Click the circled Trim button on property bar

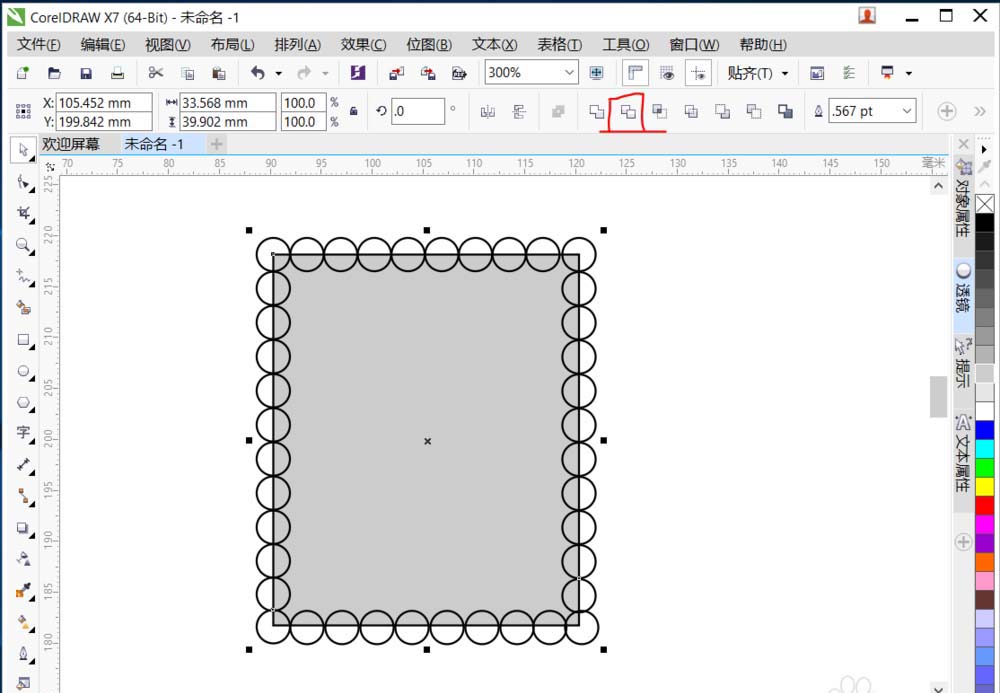tap(629, 112)
